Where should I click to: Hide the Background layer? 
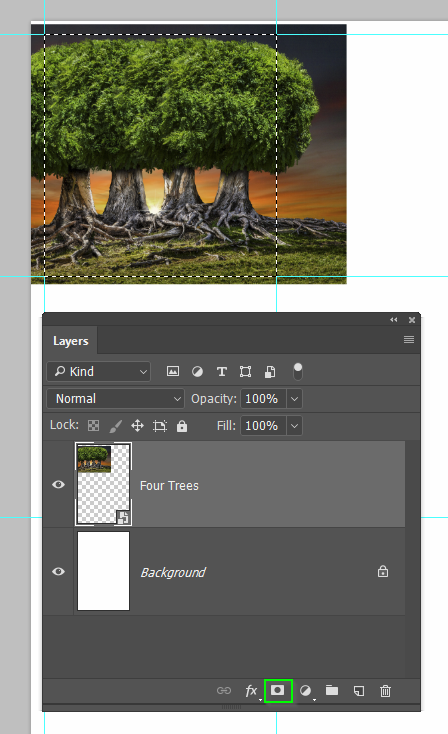pyautogui.click(x=59, y=572)
